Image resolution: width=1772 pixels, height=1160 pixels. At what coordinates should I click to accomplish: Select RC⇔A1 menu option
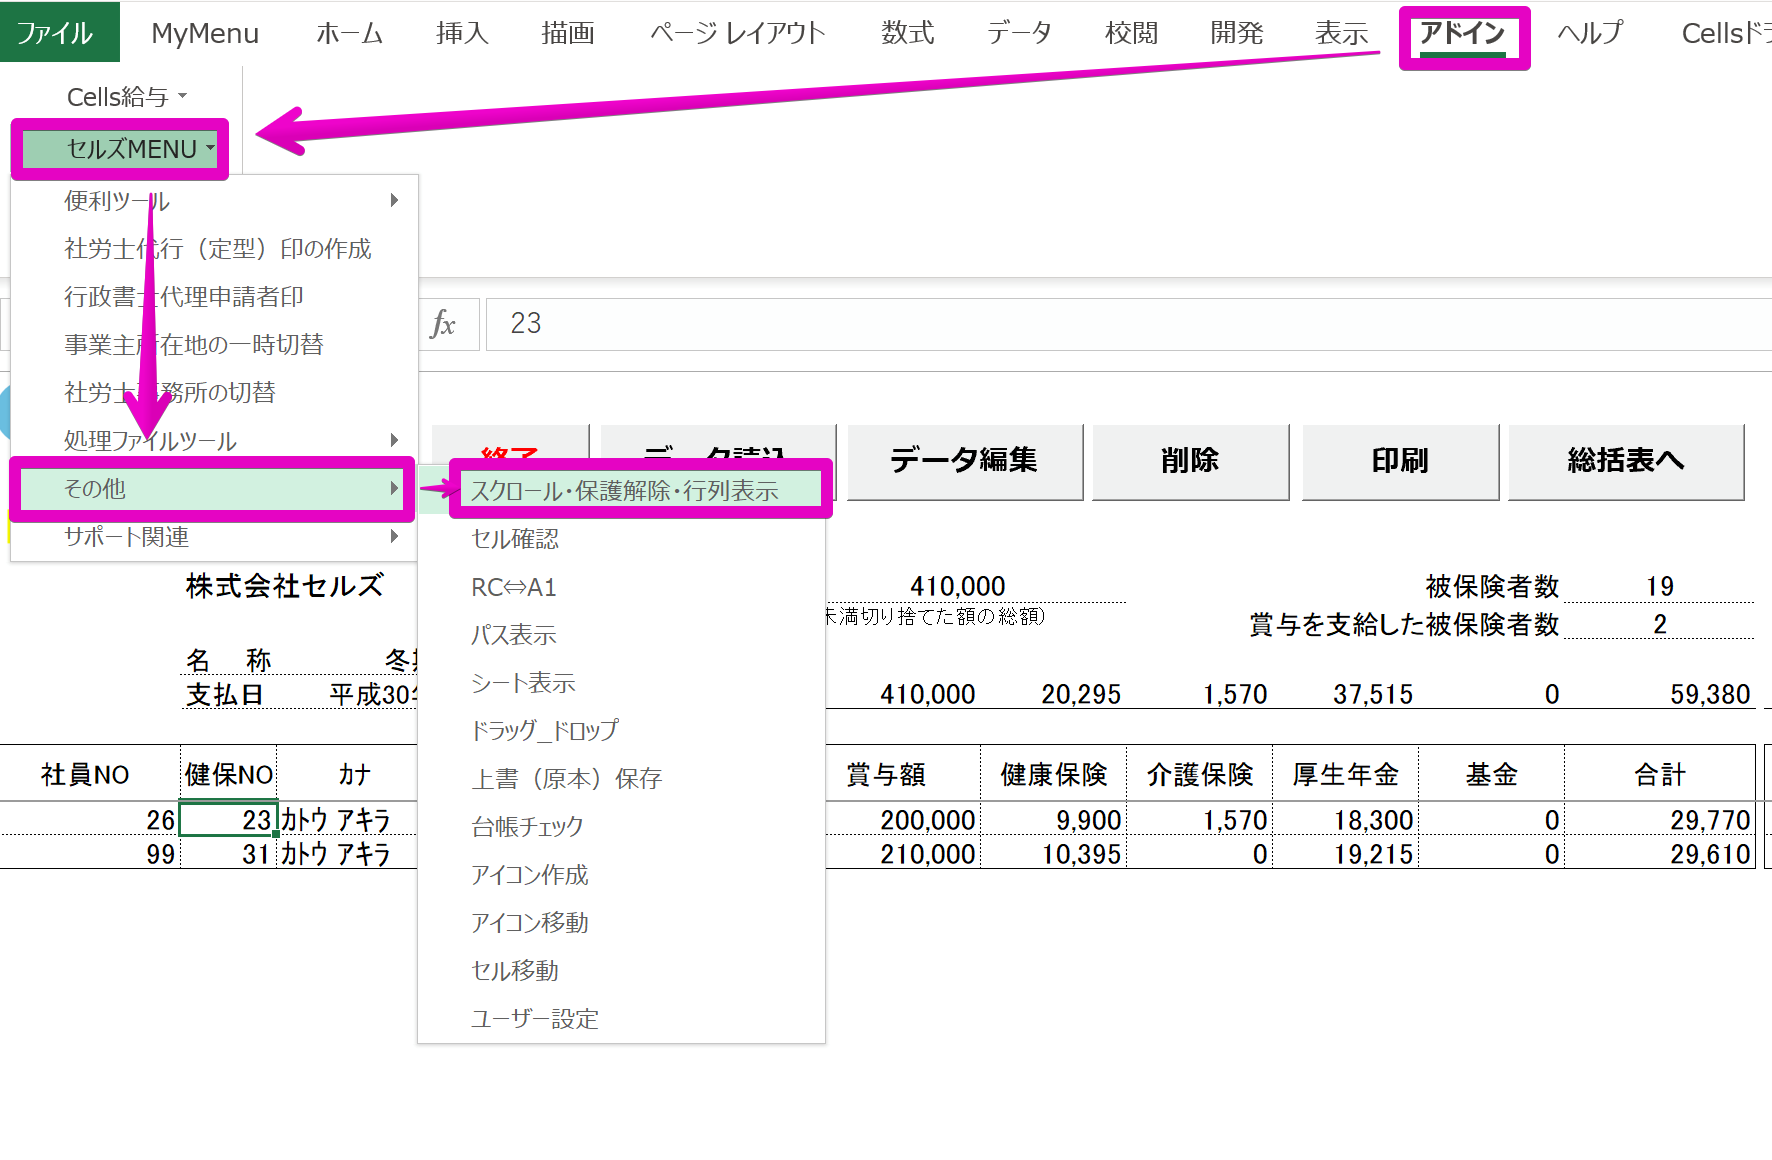514,587
